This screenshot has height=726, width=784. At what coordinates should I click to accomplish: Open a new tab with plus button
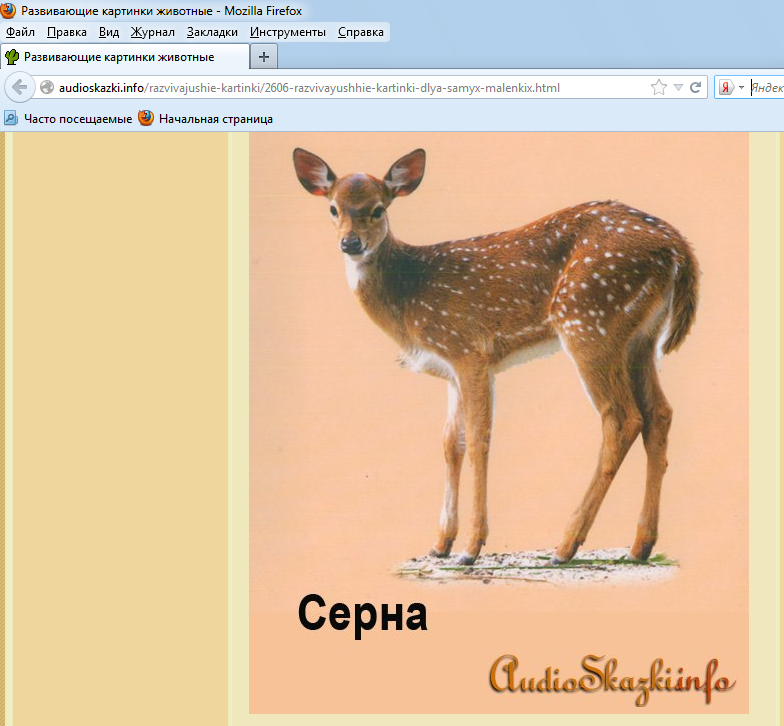[x=264, y=57]
